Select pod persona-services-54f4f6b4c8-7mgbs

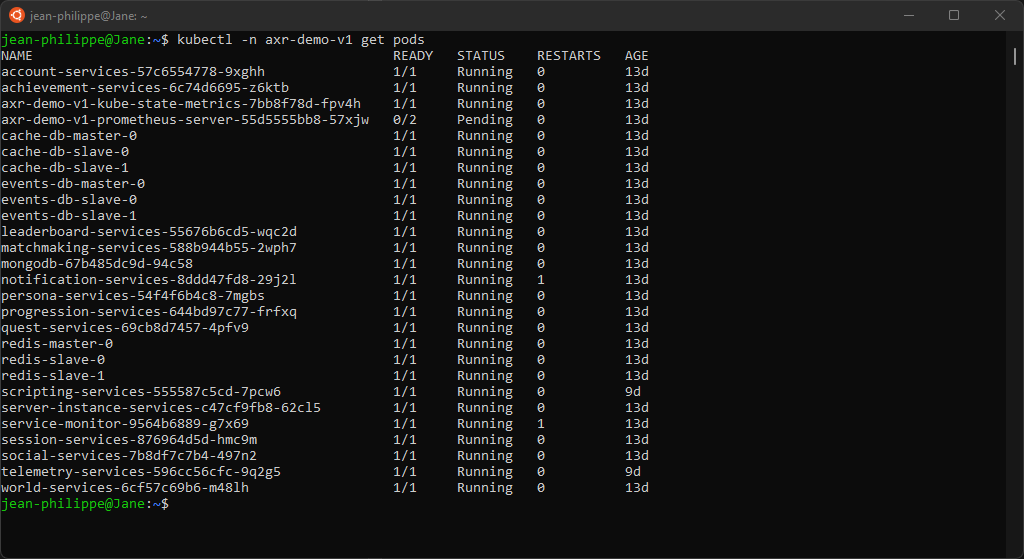click(x=133, y=296)
